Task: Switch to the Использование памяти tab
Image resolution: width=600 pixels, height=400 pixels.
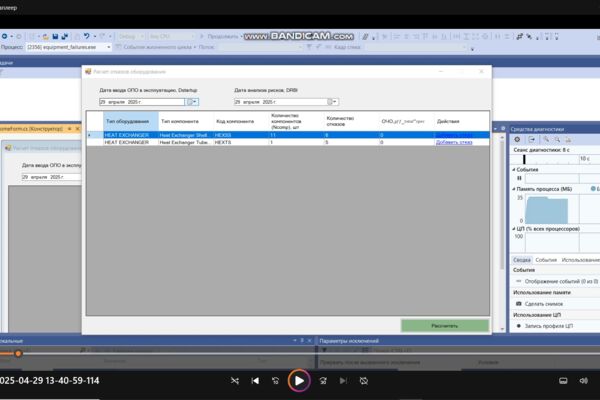Action: [x=580, y=260]
